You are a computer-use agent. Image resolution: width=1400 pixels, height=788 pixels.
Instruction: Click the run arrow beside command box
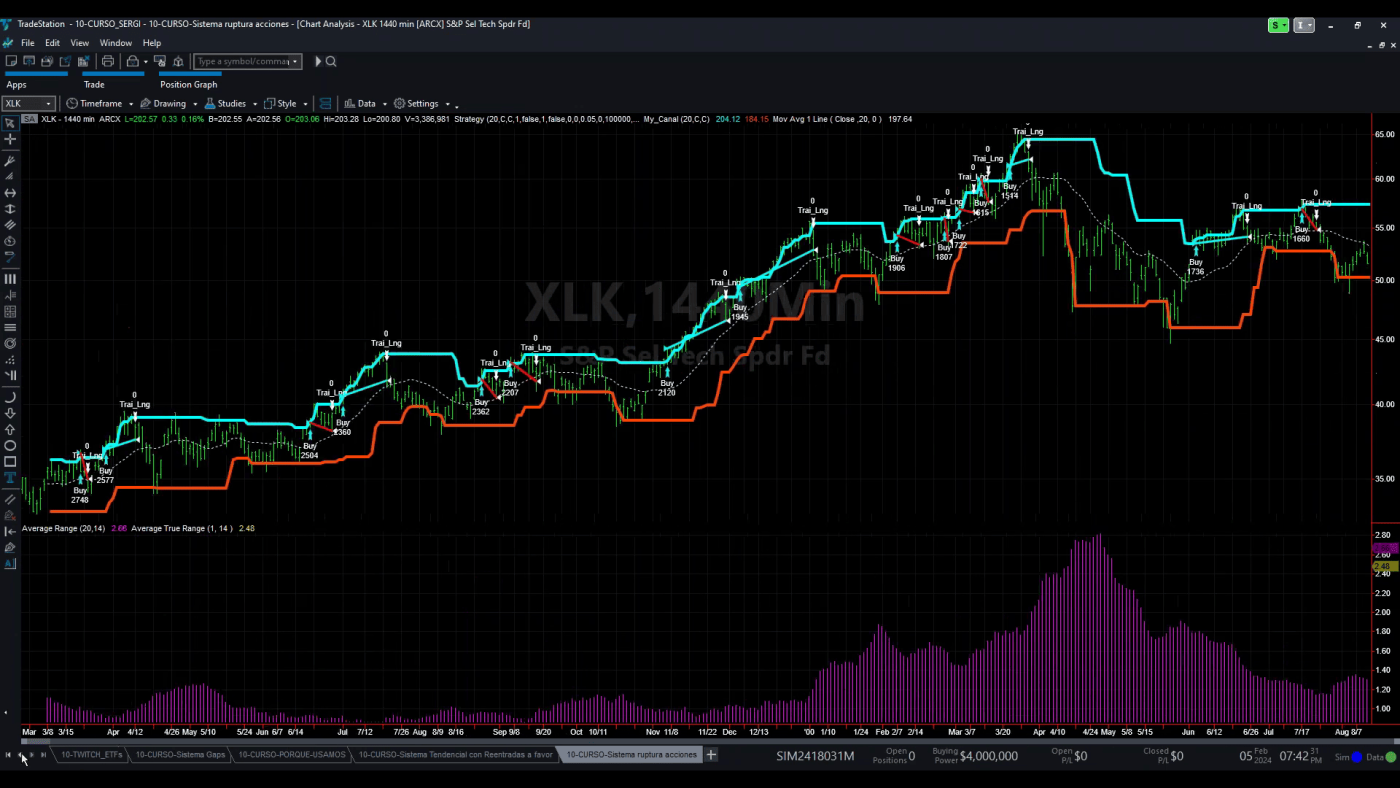coord(318,61)
